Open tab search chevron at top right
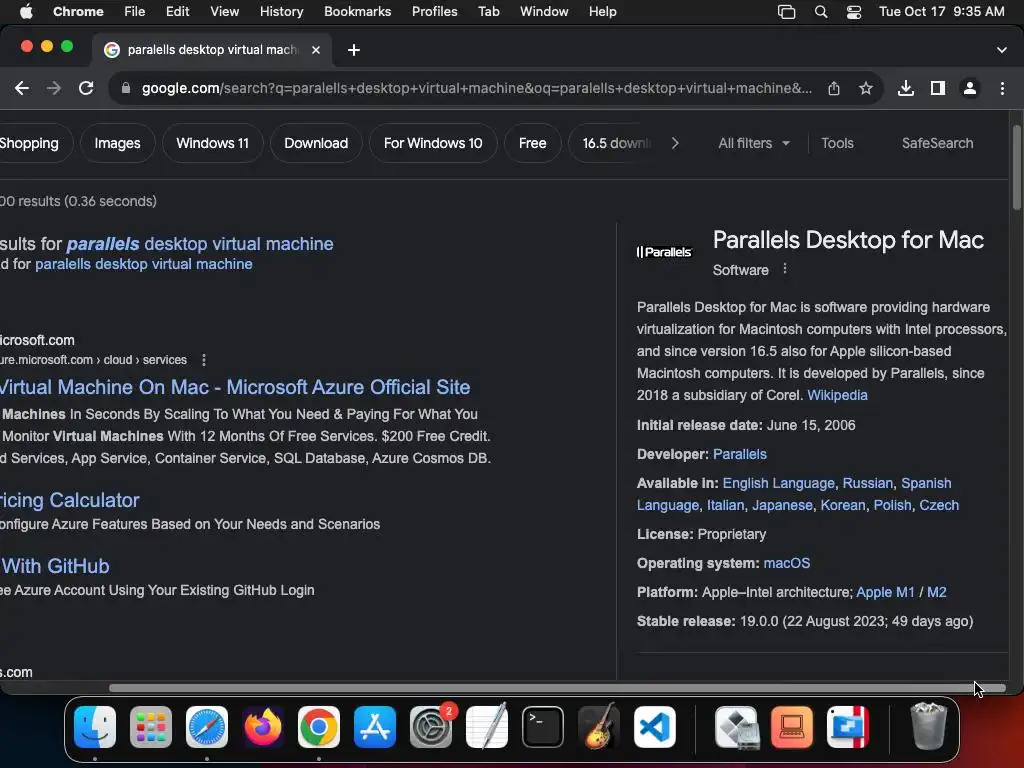Viewport: 1024px width, 768px height. click(x=1002, y=50)
